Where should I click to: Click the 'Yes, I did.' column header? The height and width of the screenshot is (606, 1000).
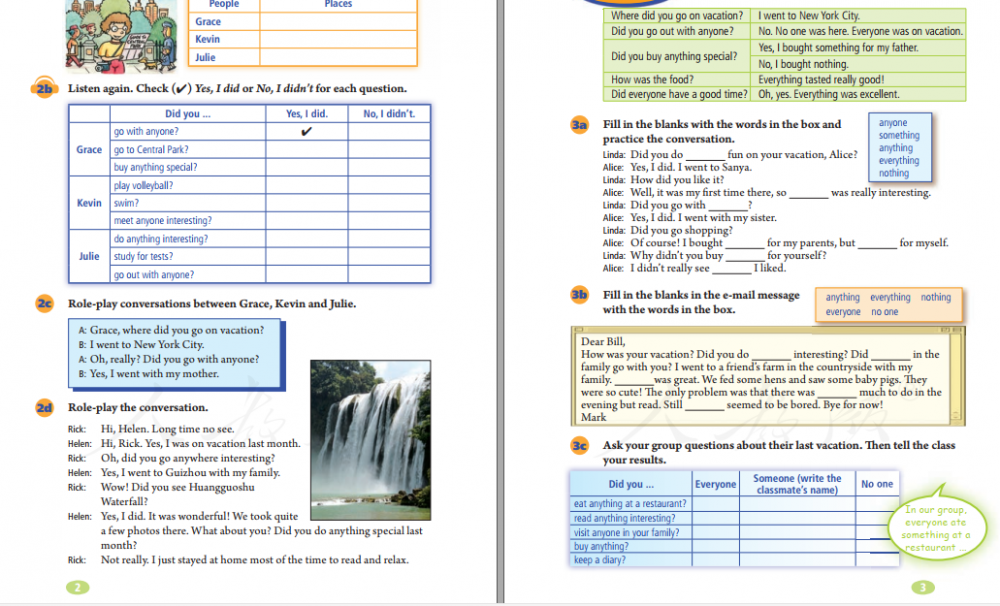(307, 114)
